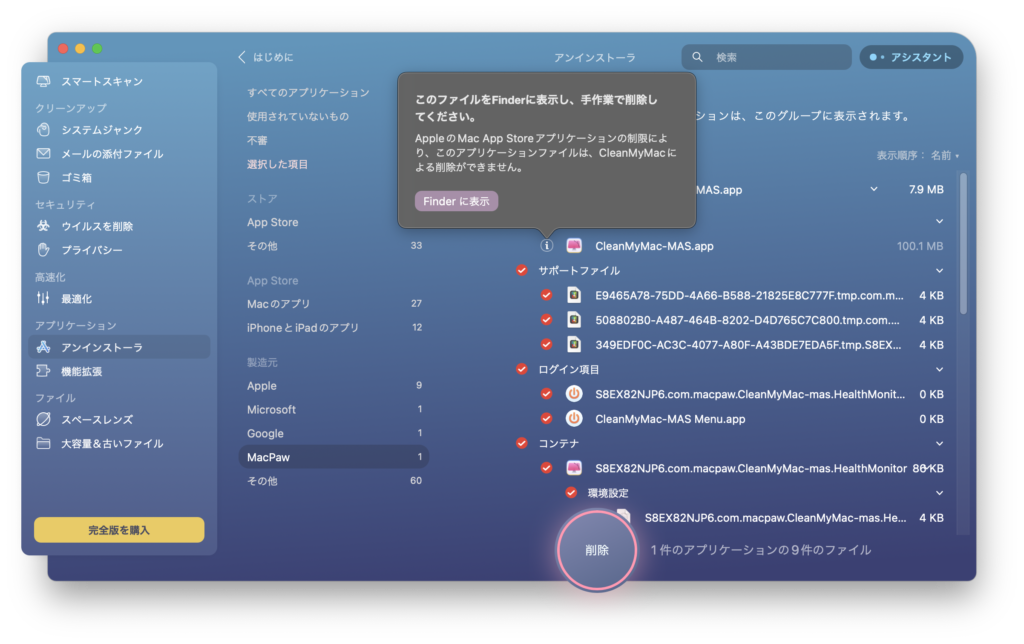The width and height of the screenshot is (1024, 644).
Task: Click file icon of E9465A78 support file
Action: click(574, 295)
